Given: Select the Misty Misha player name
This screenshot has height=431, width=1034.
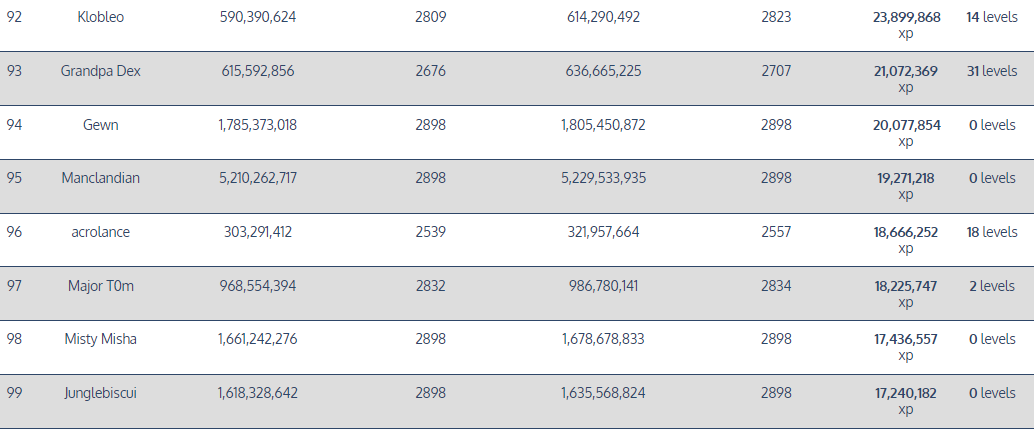Looking at the screenshot, I should tap(100, 339).
